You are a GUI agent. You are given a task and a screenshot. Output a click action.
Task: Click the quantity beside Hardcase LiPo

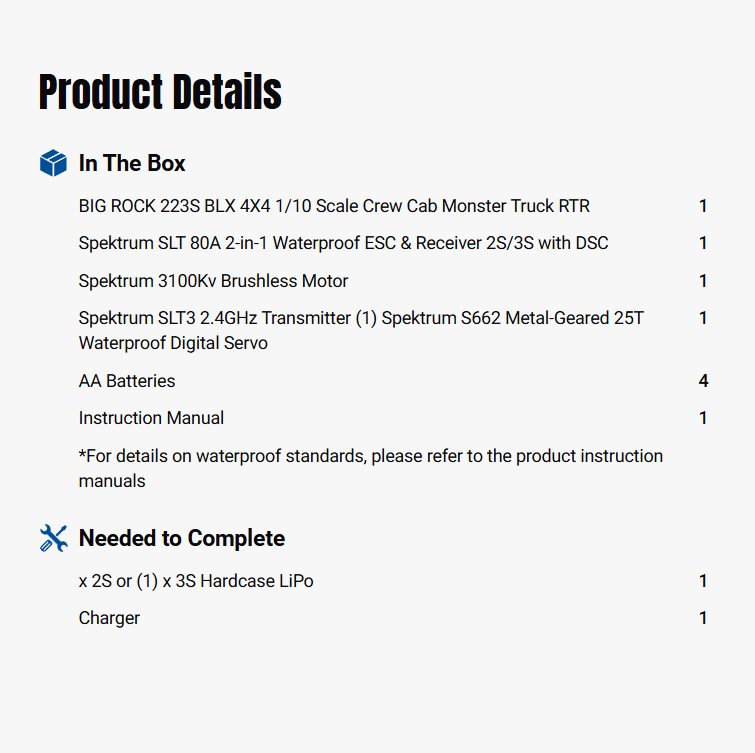703,581
